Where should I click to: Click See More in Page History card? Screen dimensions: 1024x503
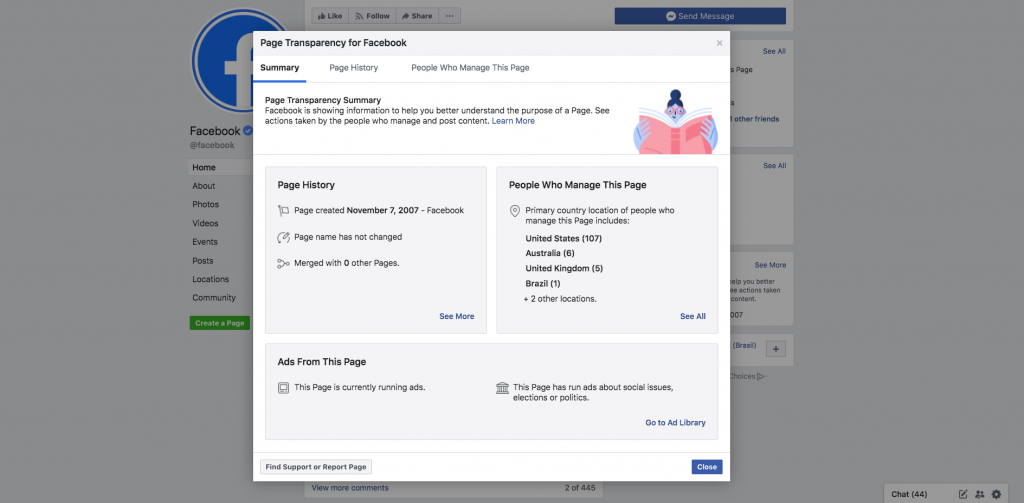pos(456,316)
